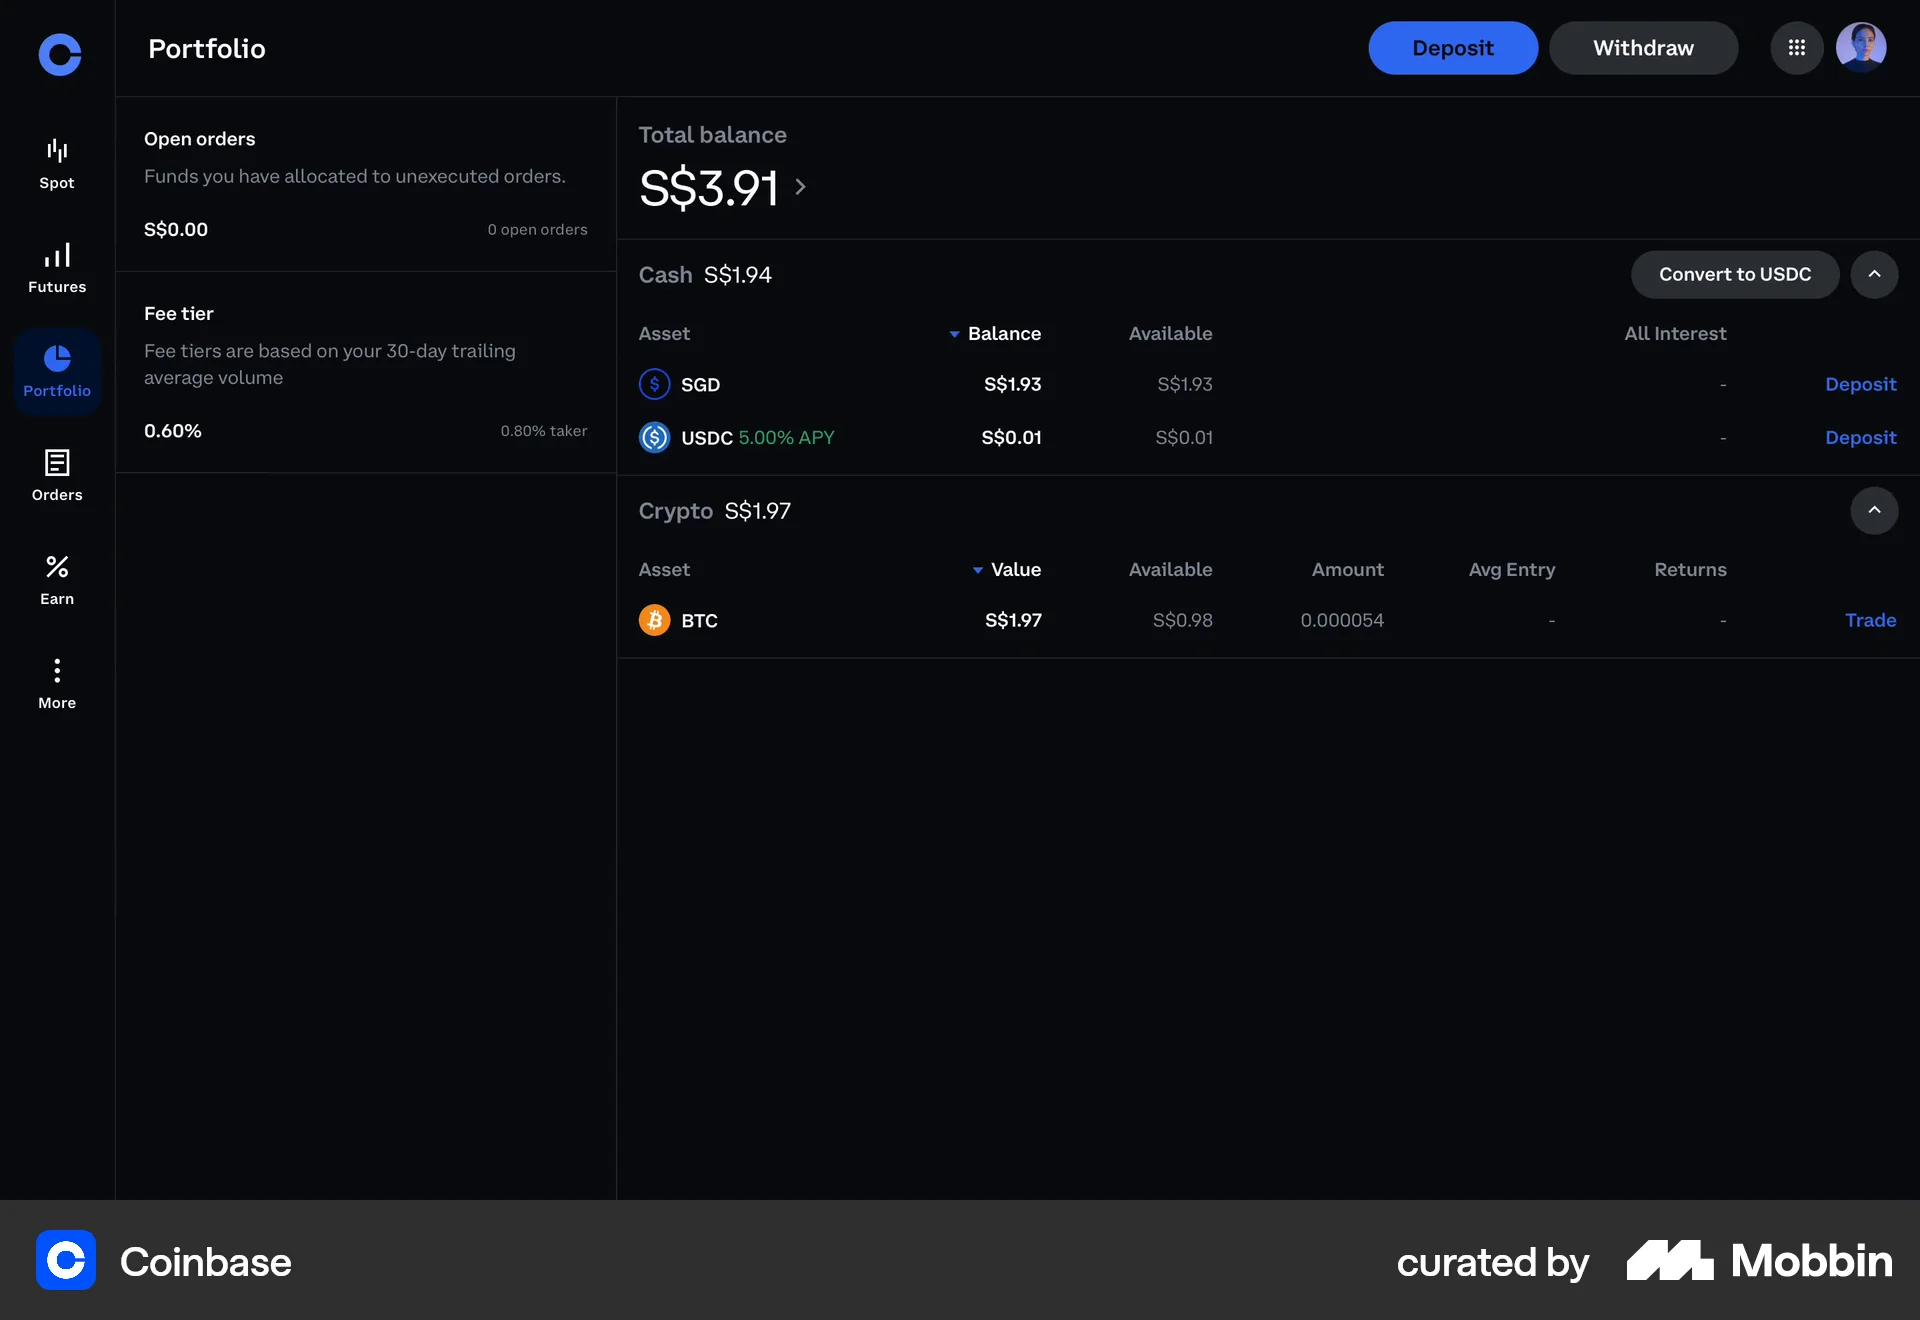The image size is (1920, 1320).
Task: Collapse the Cash section
Action: pos(1875,274)
